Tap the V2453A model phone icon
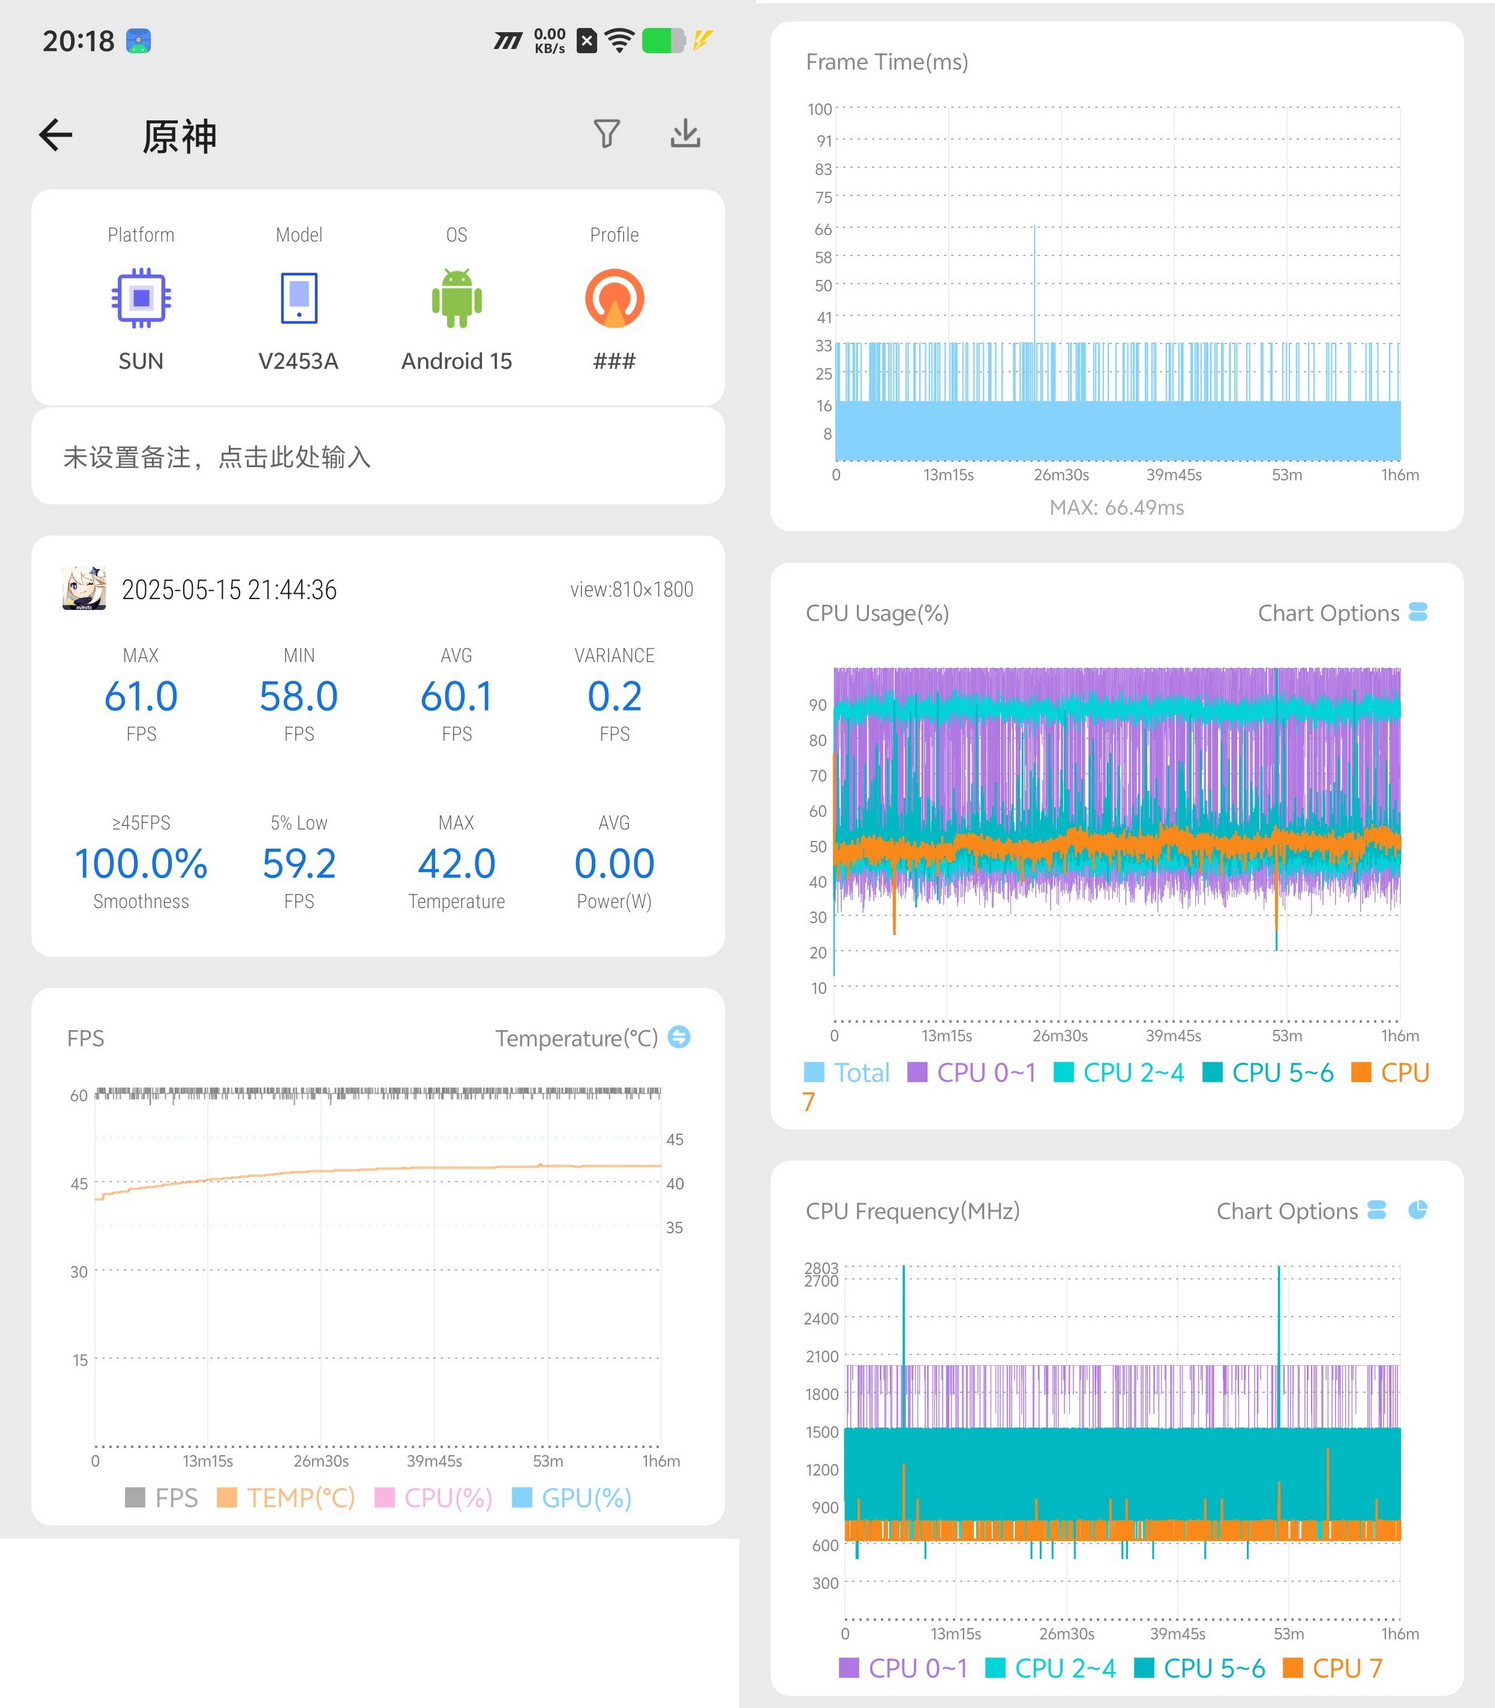This screenshot has width=1495, height=1708. coord(299,298)
